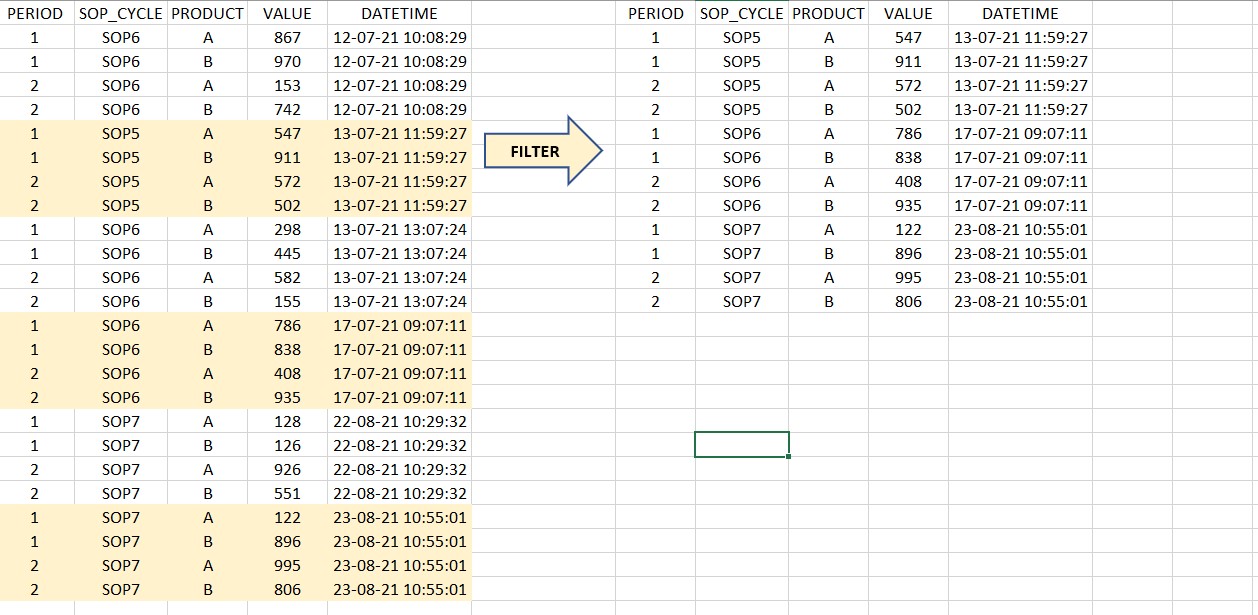
Task: Select the datetime in the row with value 128
Action: pyautogui.click(x=399, y=421)
